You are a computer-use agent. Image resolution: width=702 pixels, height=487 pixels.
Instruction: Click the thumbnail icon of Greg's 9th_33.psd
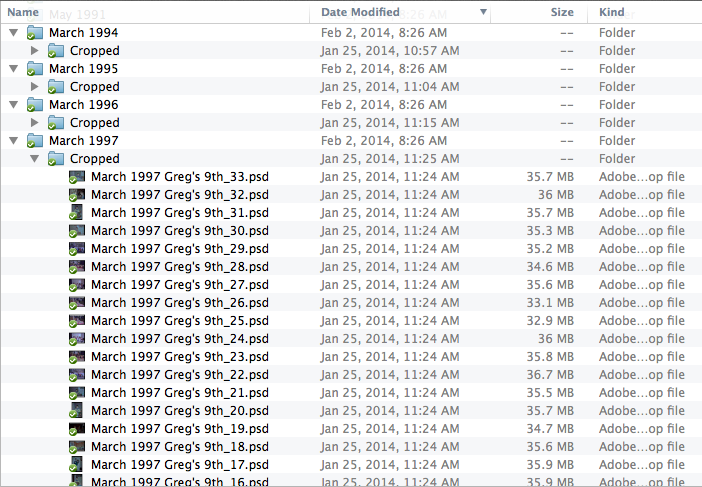point(77,177)
